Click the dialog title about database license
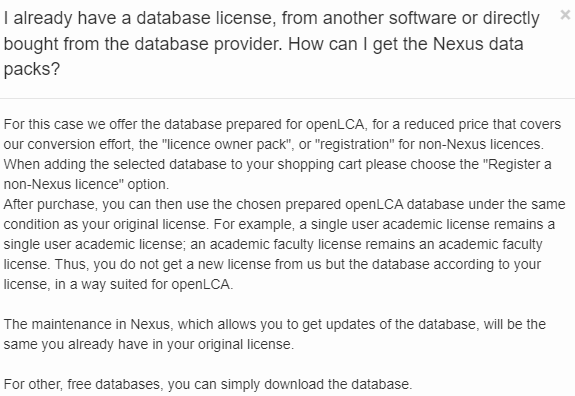This screenshot has height=396, width=575. coord(271,43)
